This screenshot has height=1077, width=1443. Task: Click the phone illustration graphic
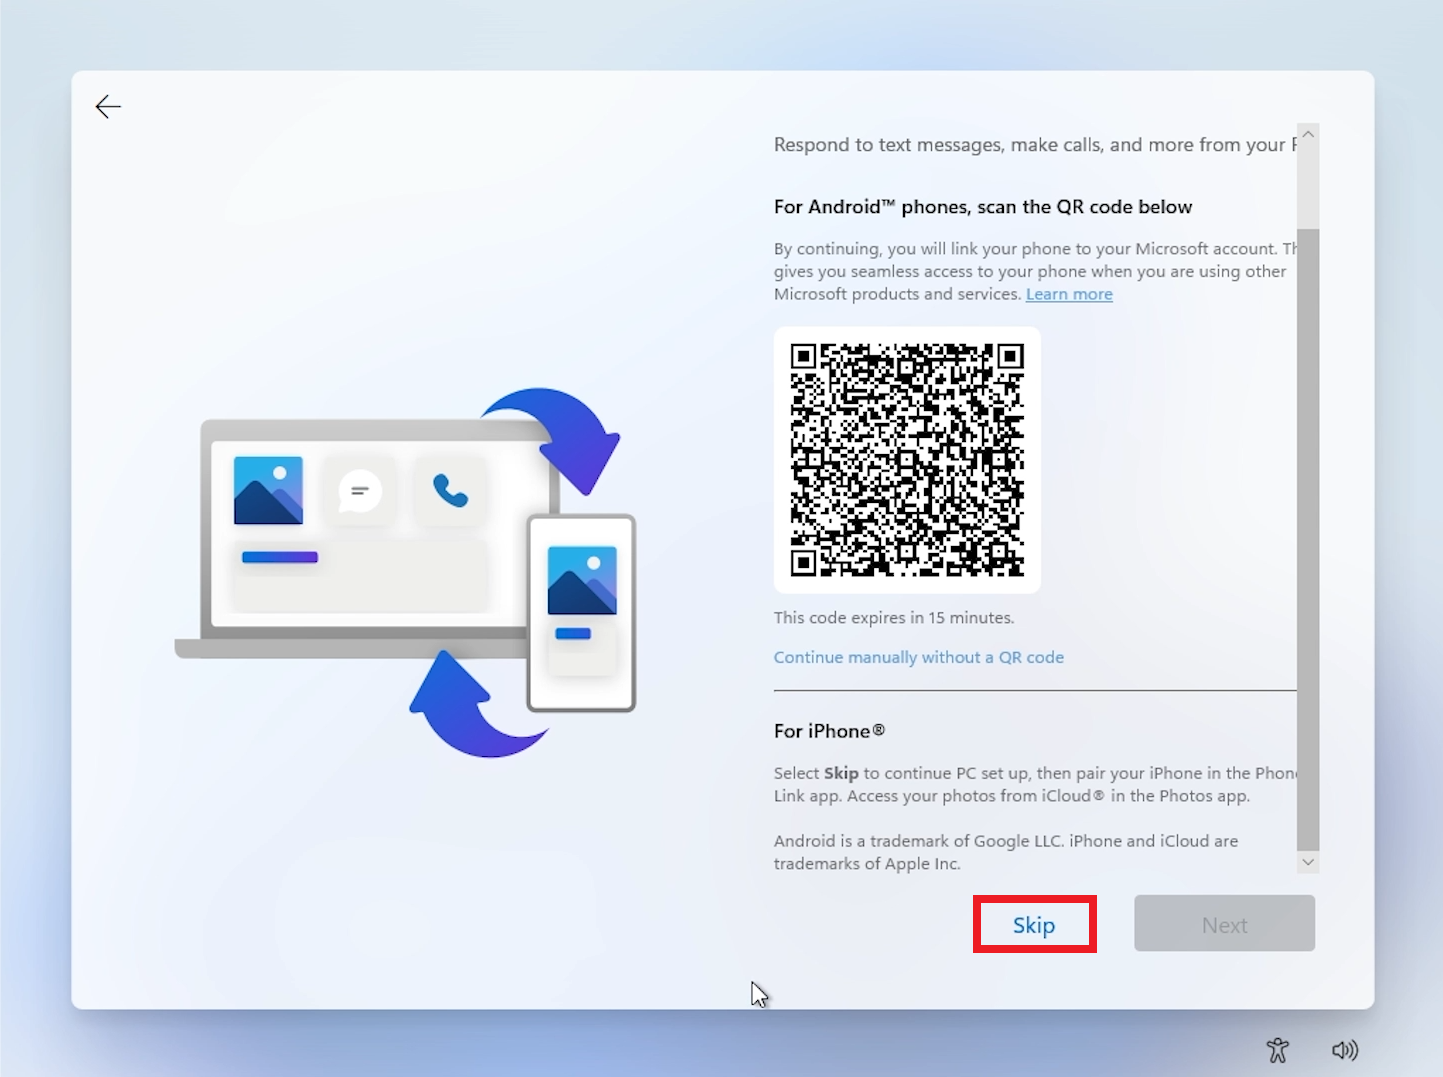click(x=580, y=610)
